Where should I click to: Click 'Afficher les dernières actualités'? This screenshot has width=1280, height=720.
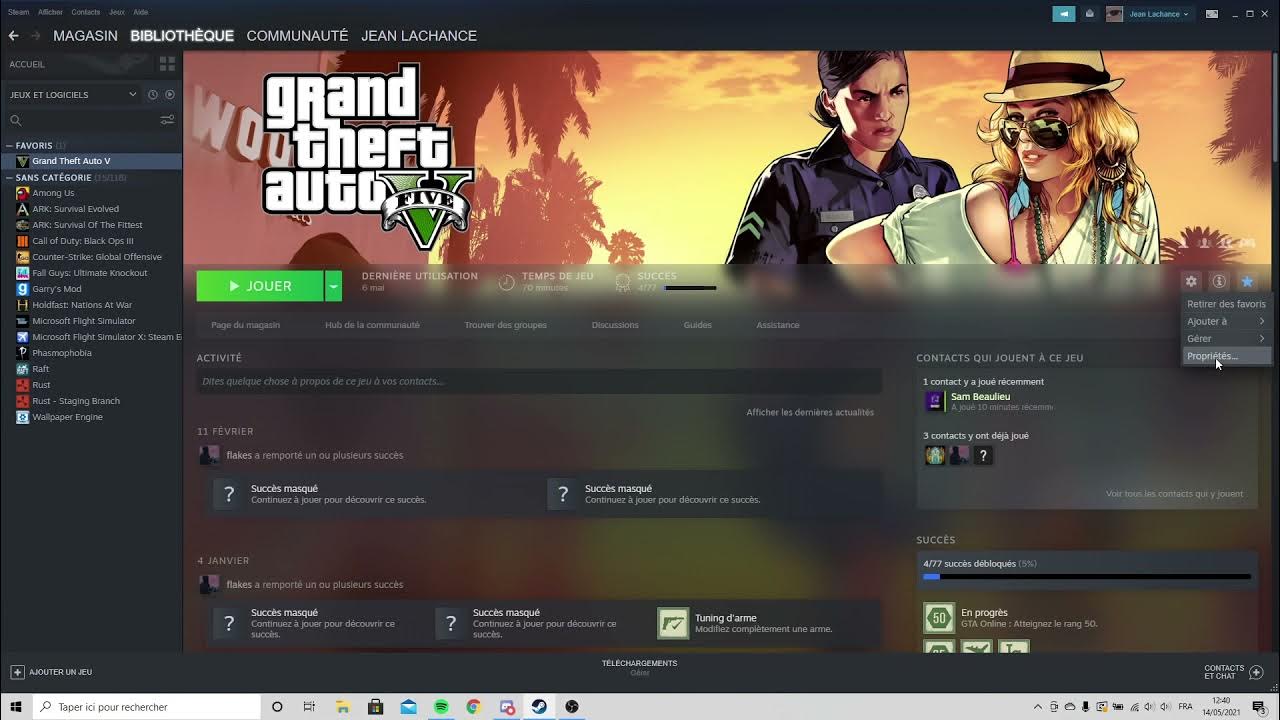[810, 412]
